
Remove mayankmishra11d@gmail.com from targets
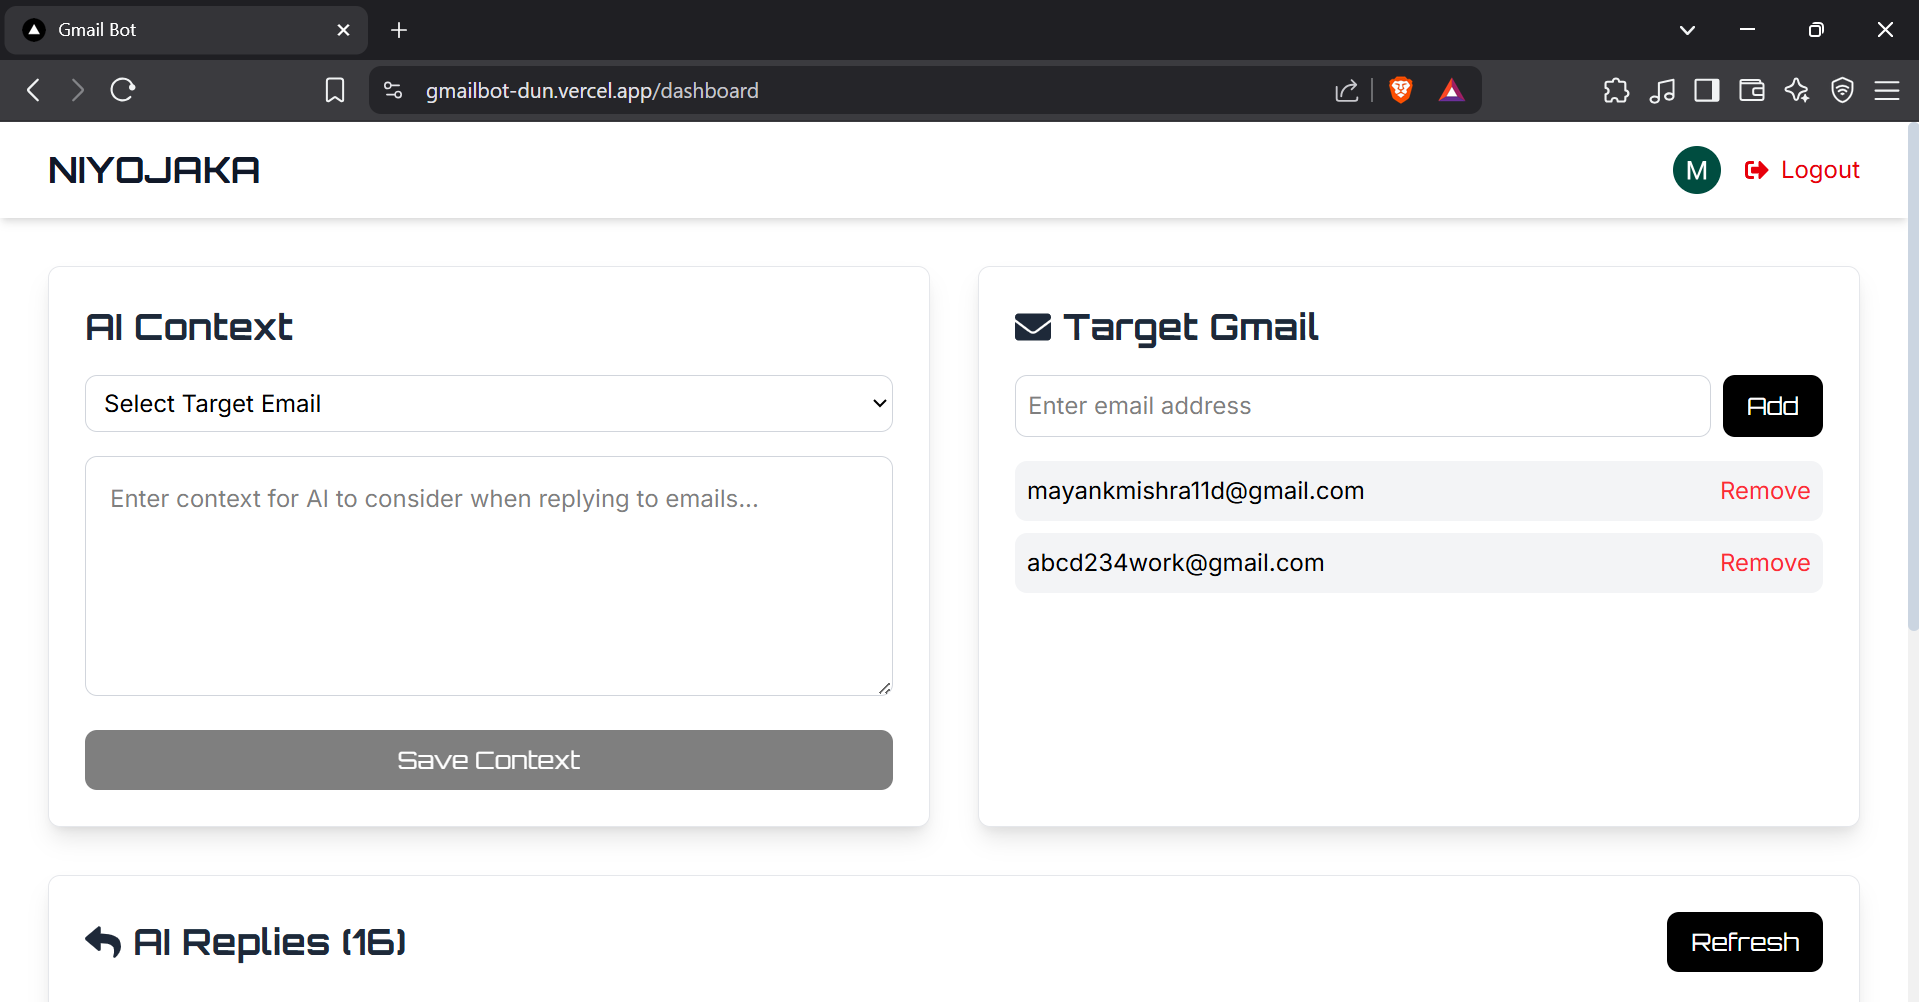coord(1764,491)
